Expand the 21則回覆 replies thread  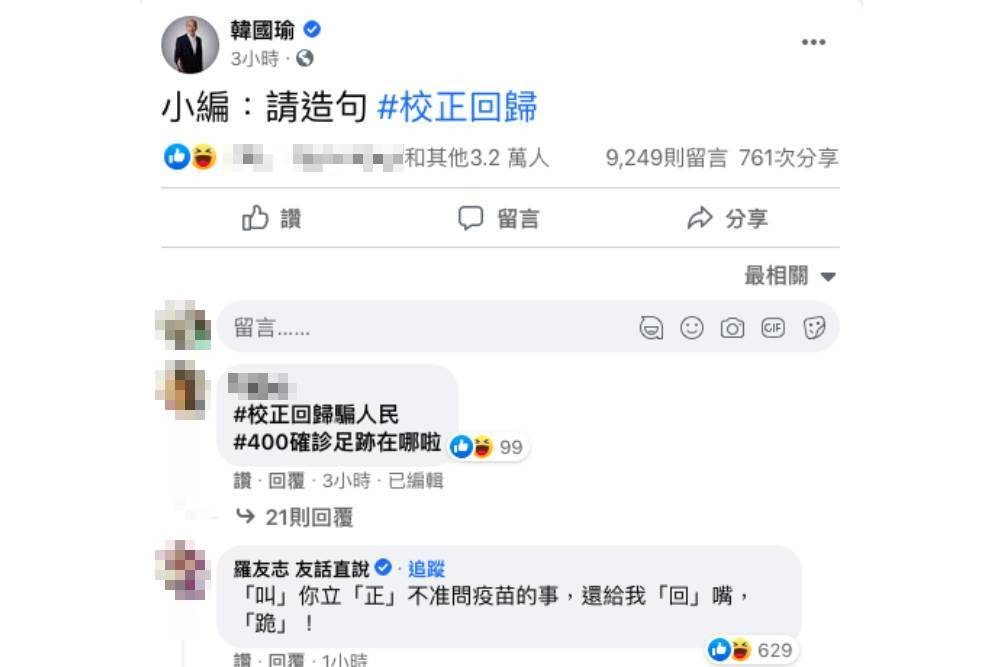tap(295, 517)
